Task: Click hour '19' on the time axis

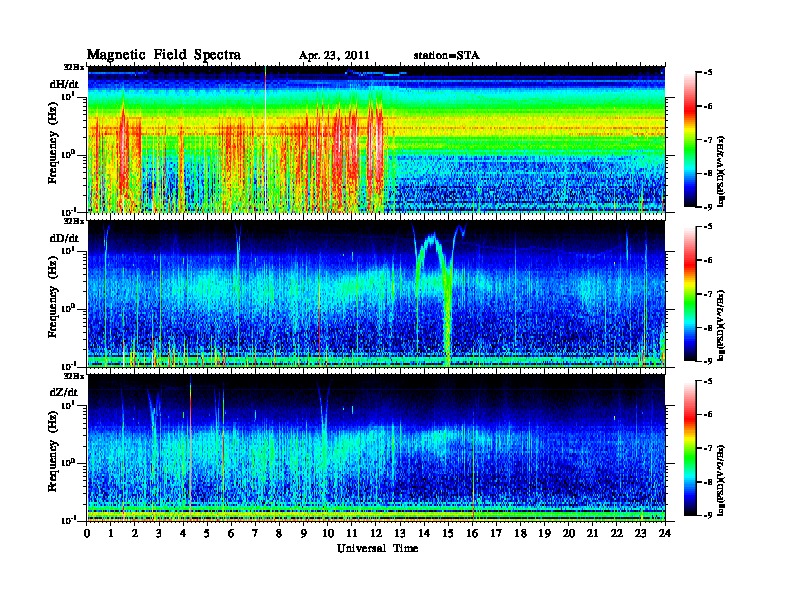Action: pos(544,533)
